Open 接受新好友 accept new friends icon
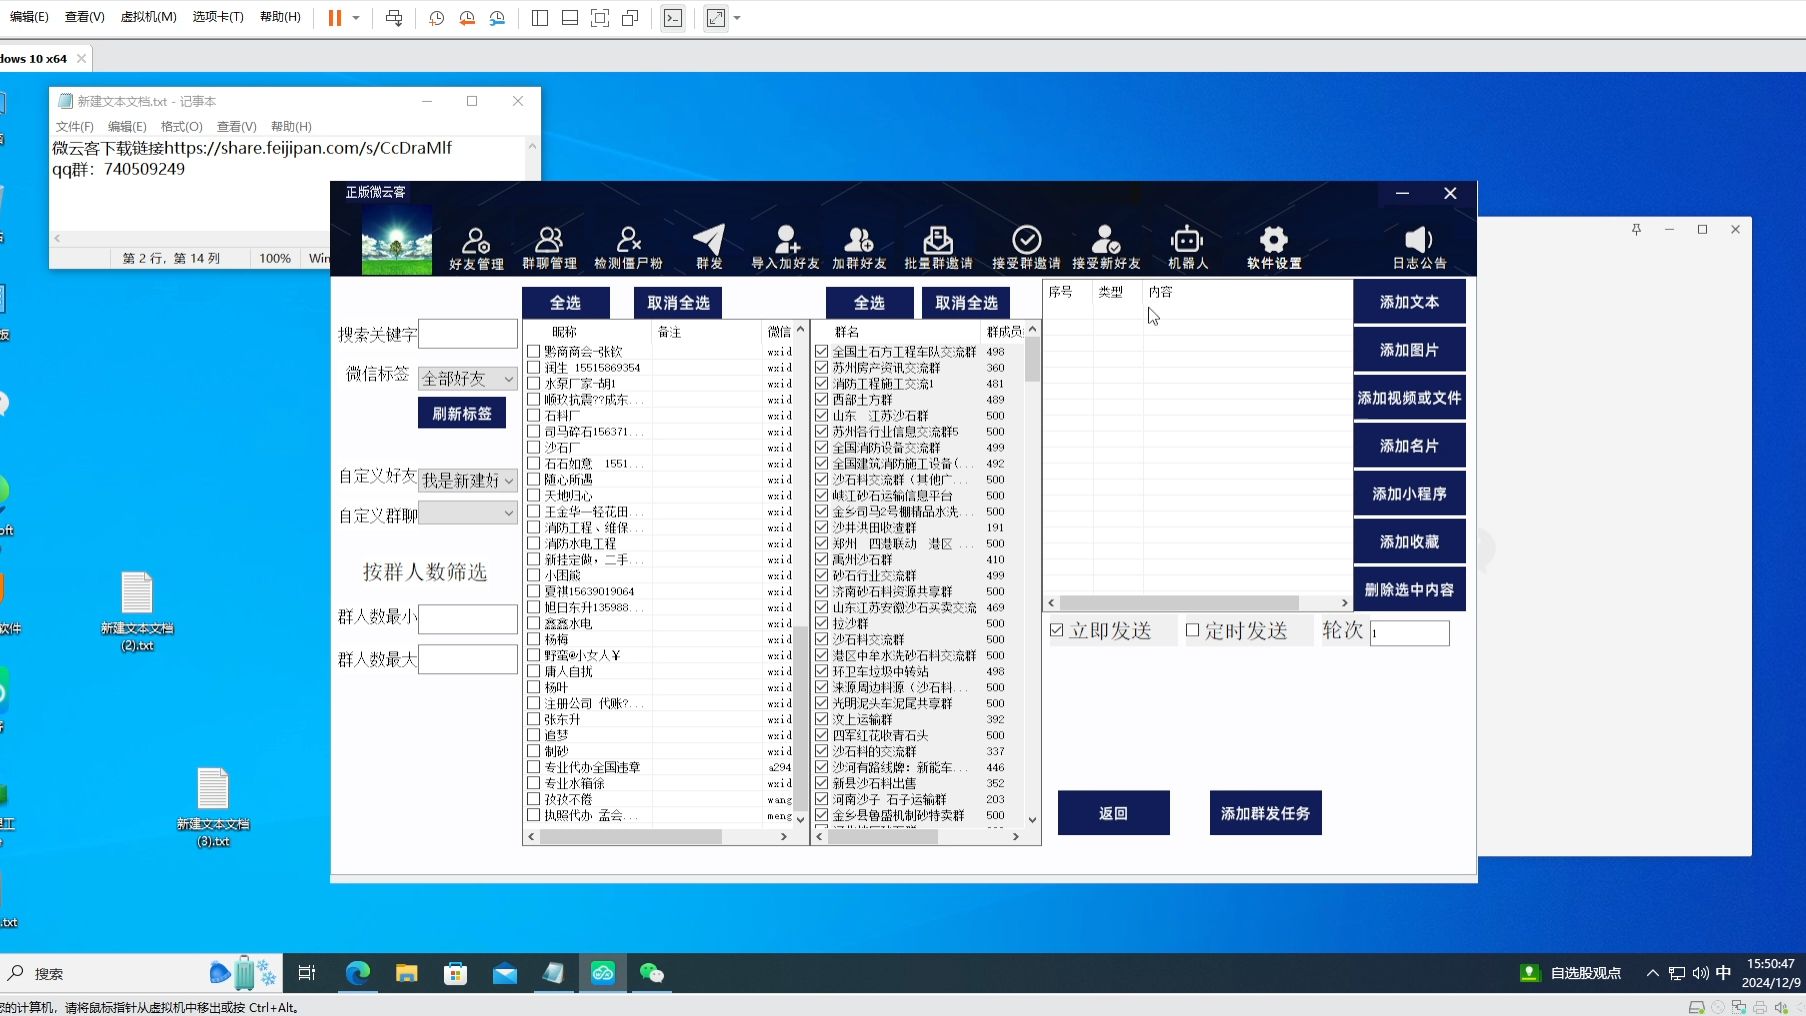The height and width of the screenshot is (1016, 1806). point(1106,246)
